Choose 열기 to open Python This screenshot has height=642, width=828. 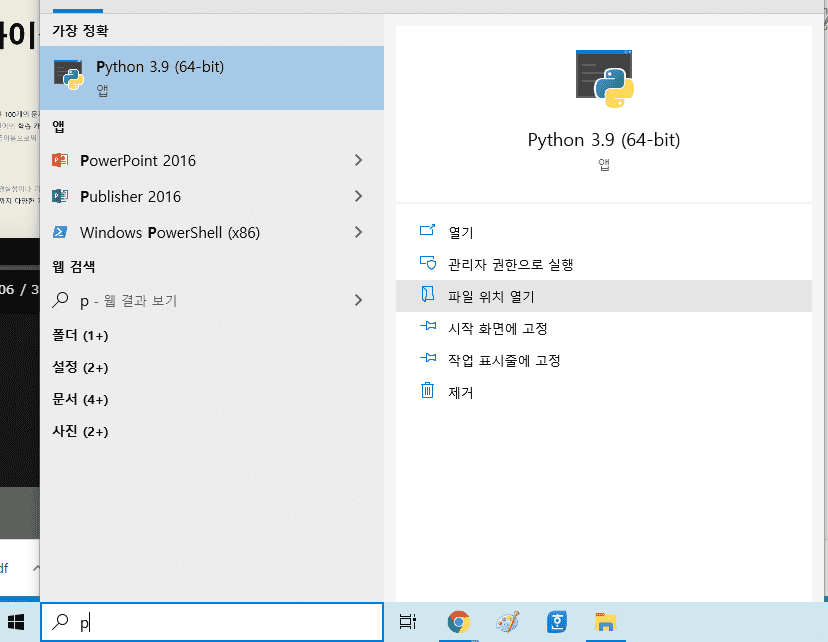point(604,232)
